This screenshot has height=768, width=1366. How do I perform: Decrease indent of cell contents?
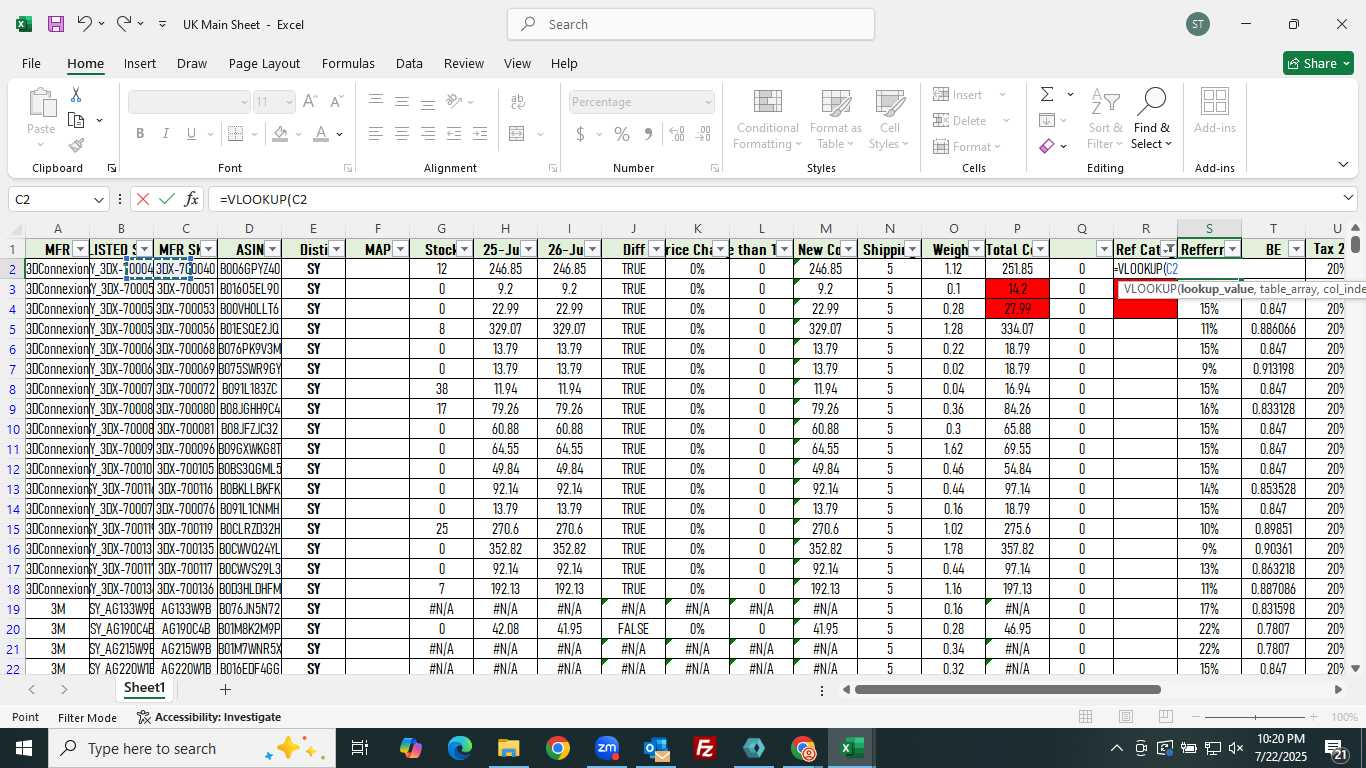coord(454,134)
